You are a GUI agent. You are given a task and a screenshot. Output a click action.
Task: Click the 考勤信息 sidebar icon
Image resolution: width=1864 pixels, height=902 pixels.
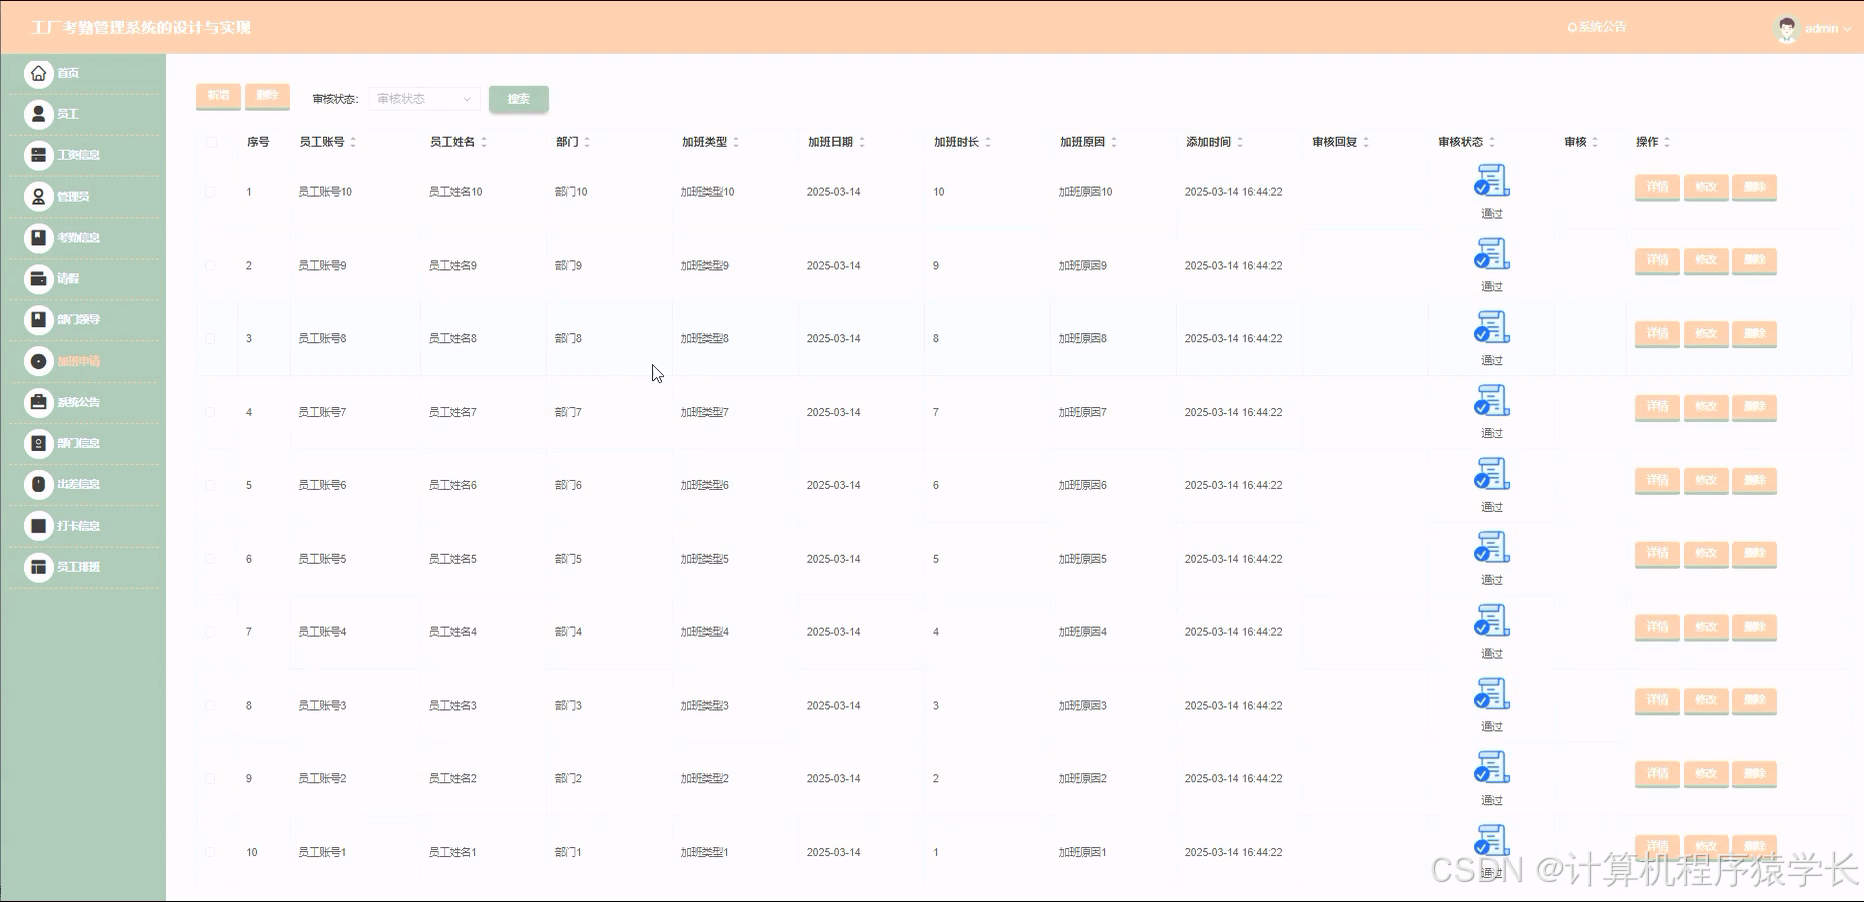point(38,237)
